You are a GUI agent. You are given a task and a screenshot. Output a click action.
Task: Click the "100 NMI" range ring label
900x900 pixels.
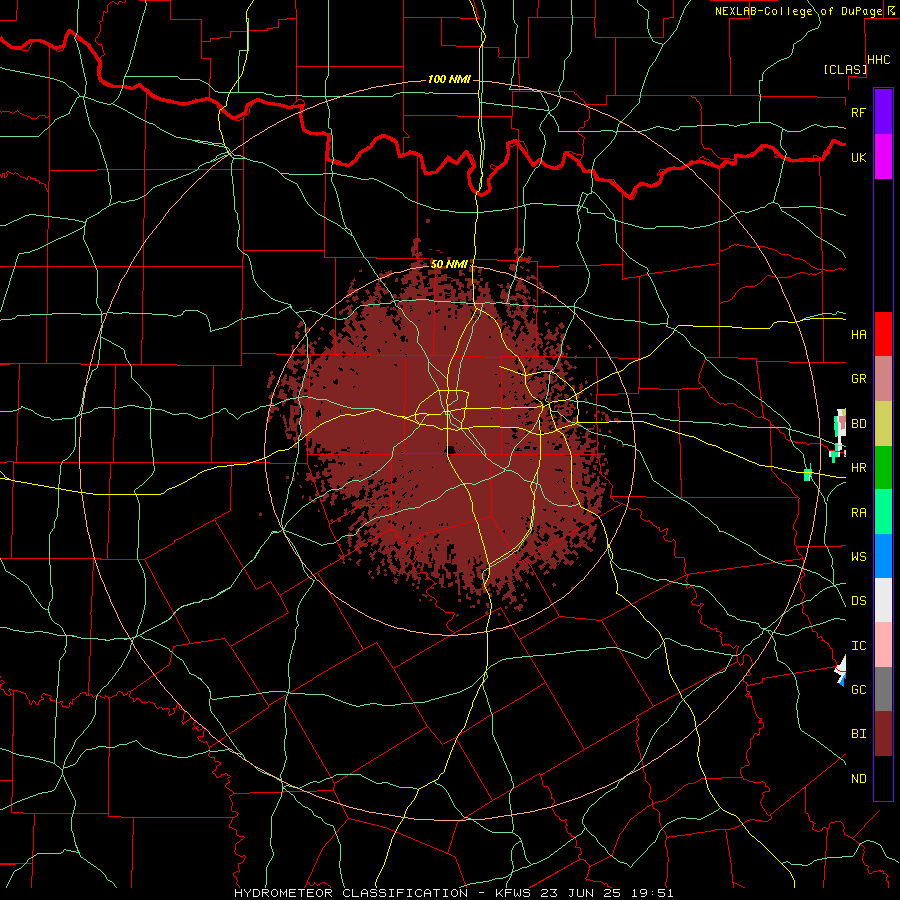click(449, 79)
